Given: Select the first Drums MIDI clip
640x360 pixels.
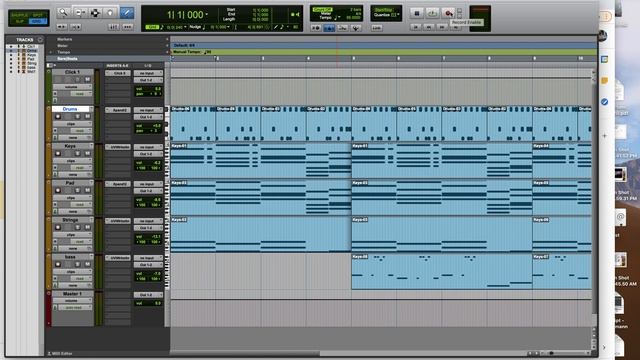Looking at the screenshot, I should (x=193, y=124).
